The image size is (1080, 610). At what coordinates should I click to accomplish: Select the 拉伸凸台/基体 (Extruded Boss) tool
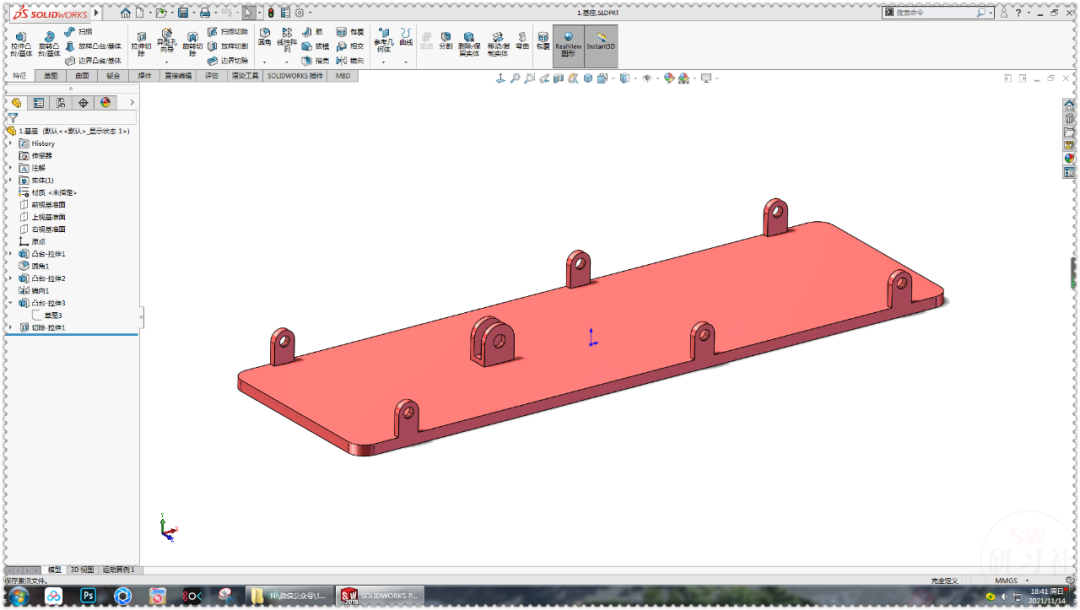coord(19,38)
